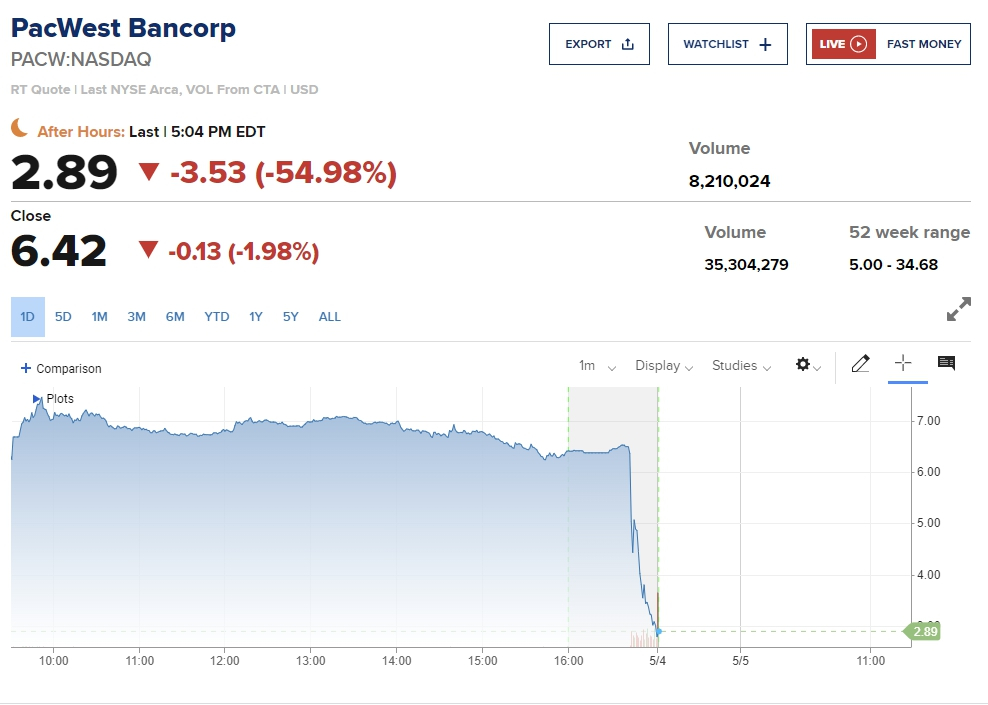
Task: Select the 1Y range tab
Action: [x=256, y=317]
